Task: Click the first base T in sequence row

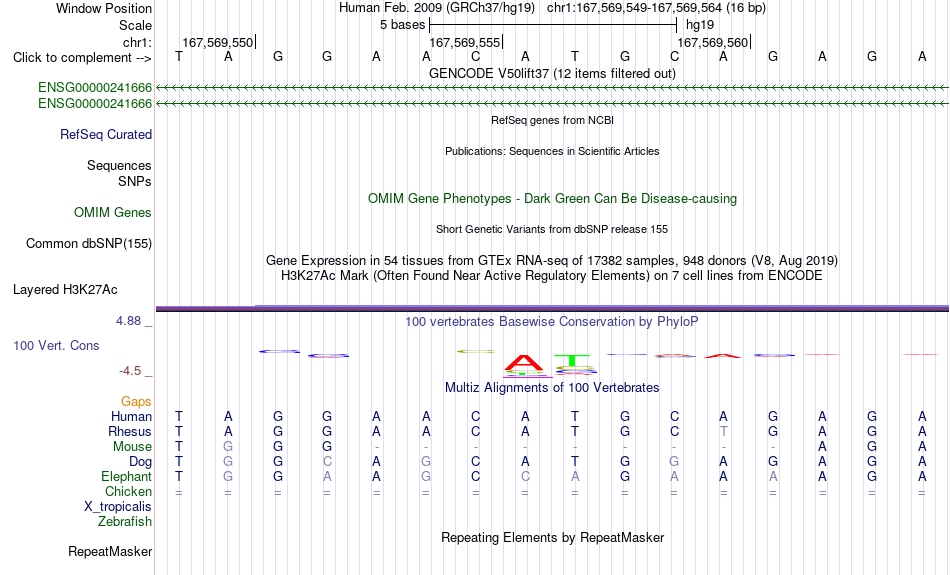Action: (179, 56)
